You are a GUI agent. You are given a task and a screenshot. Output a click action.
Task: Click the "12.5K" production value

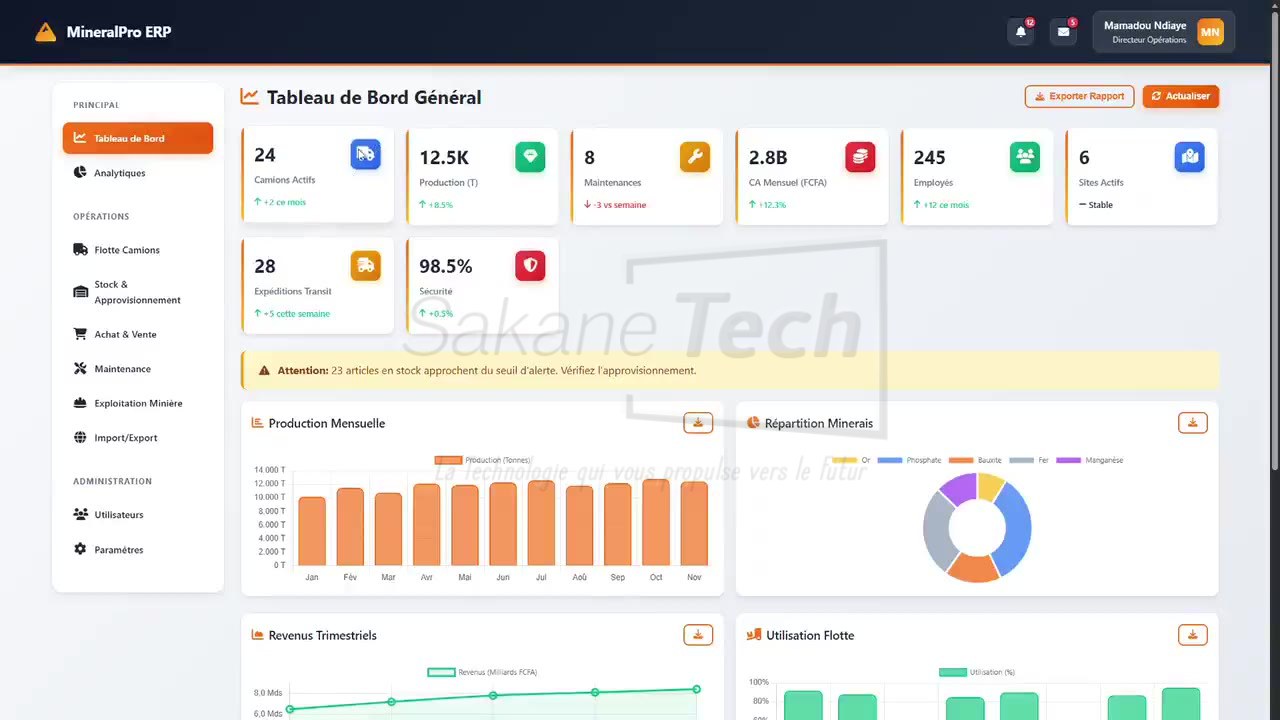[x=444, y=157]
